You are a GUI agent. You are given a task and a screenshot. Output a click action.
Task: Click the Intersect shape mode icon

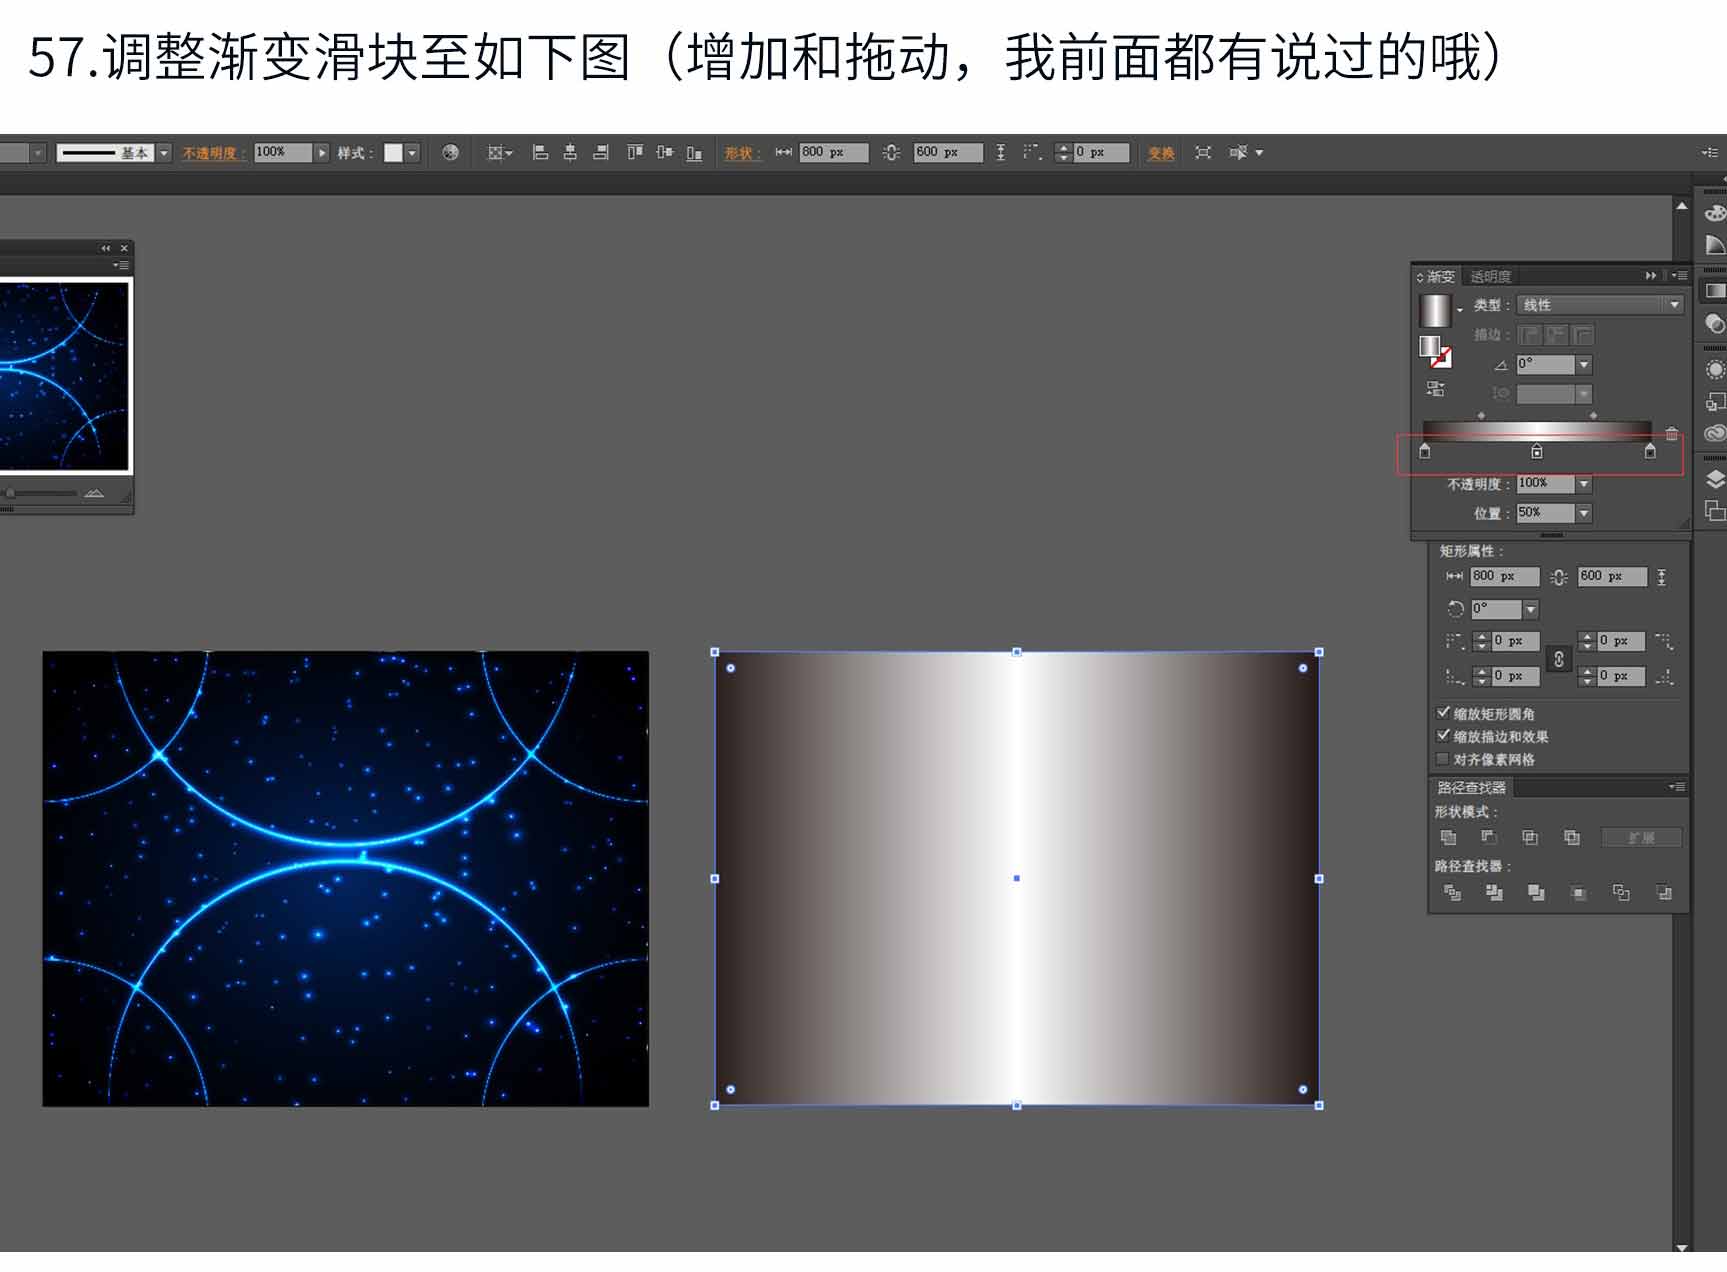coord(1530,837)
